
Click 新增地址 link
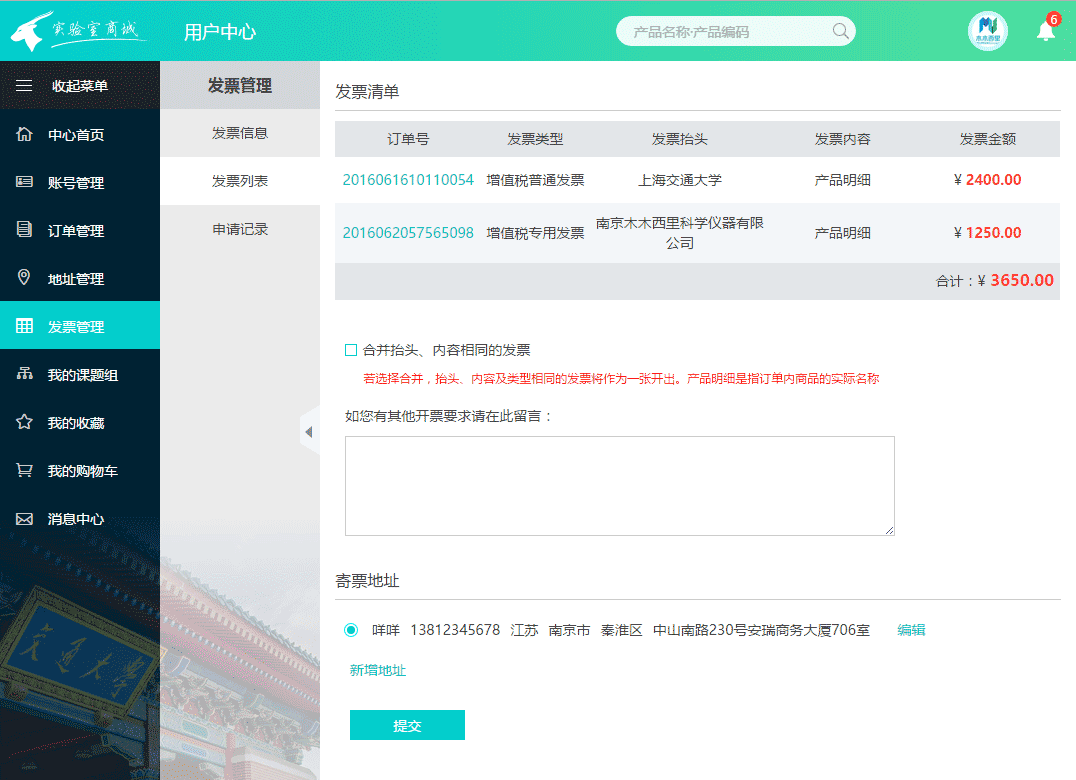click(377, 670)
